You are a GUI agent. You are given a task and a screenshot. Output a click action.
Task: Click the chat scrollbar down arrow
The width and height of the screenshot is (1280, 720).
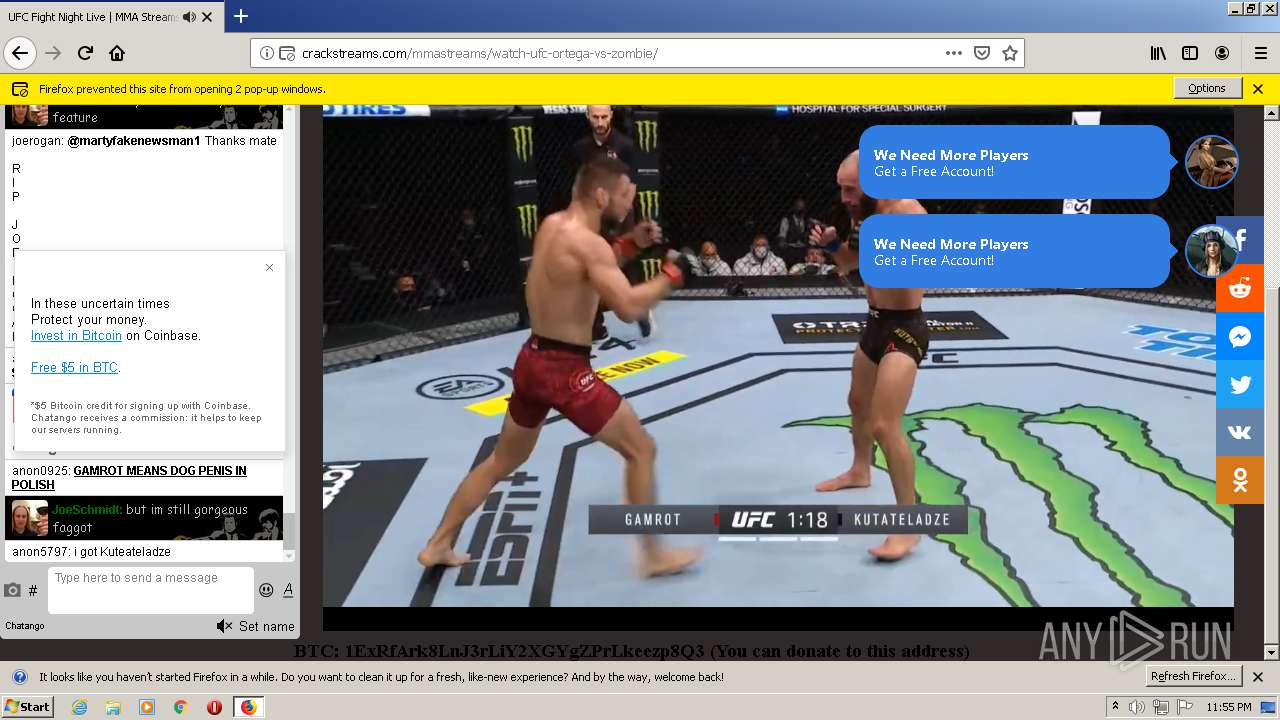pyautogui.click(x=290, y=555)
